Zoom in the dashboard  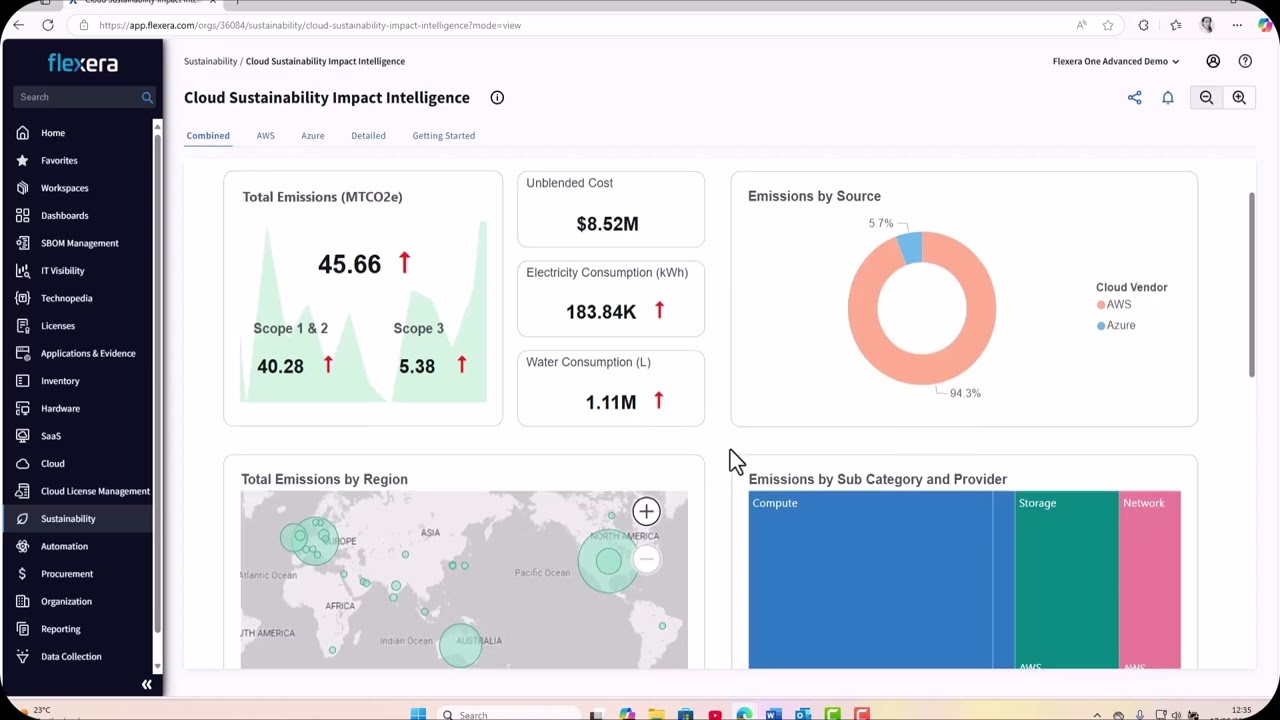coord(1239,97)
